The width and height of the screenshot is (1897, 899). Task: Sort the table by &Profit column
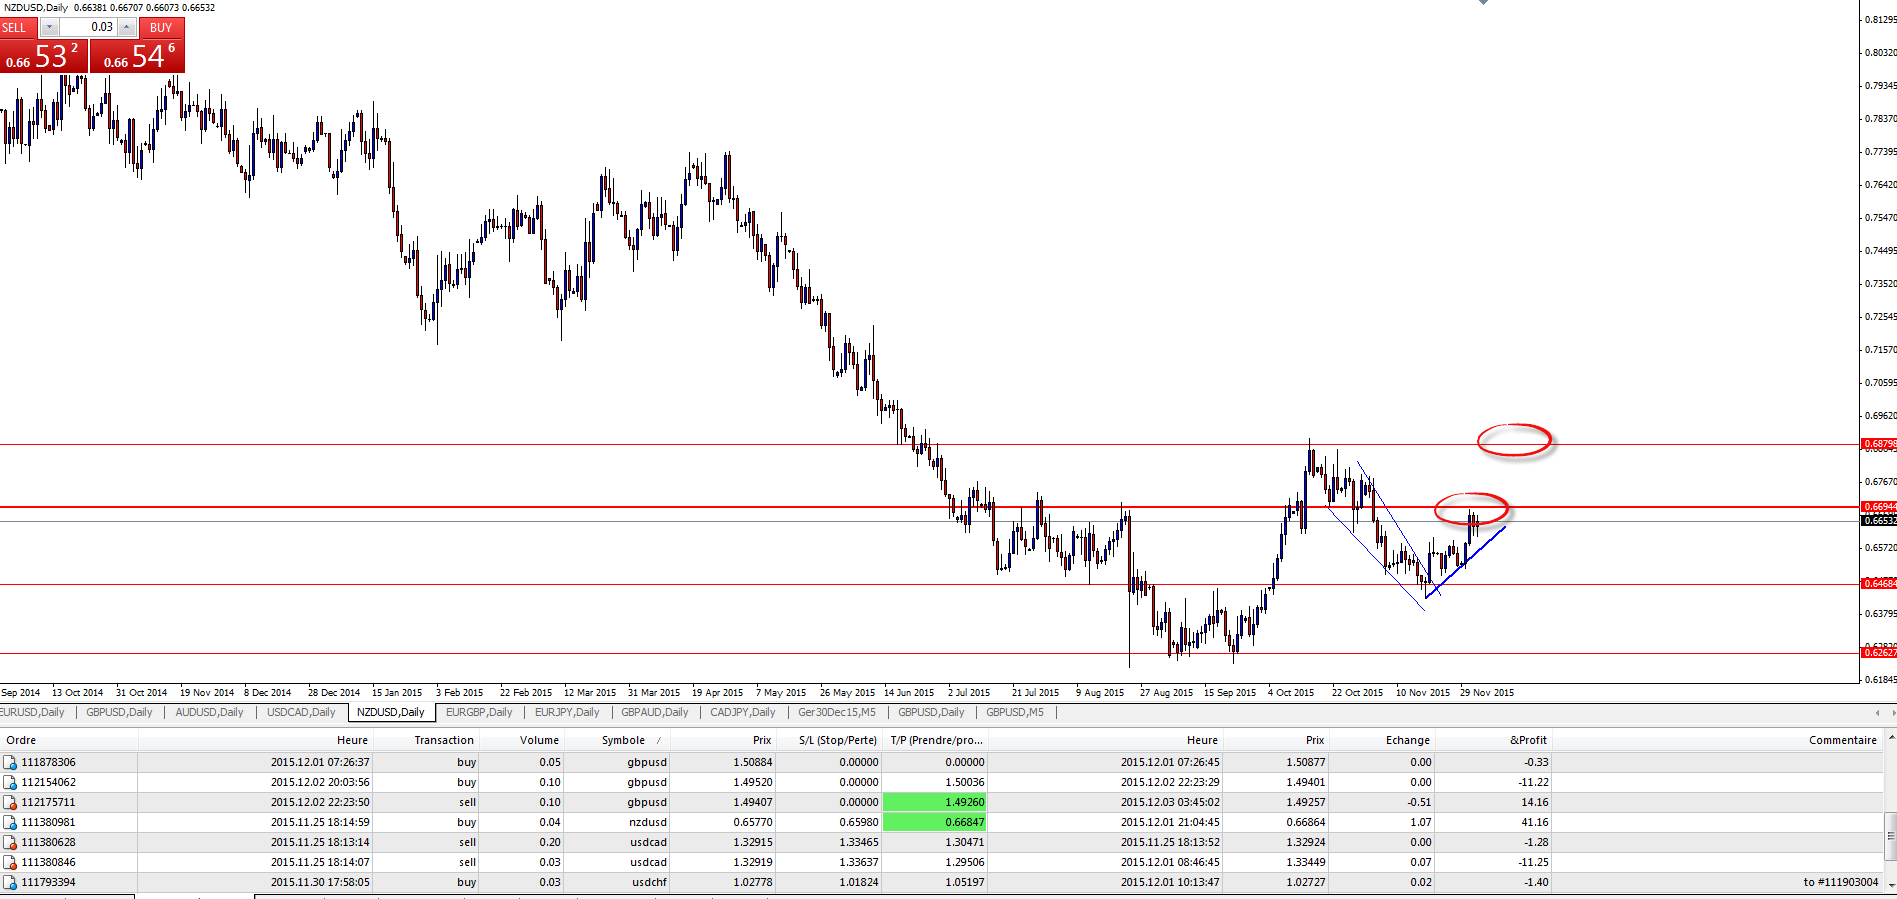(x=1528, y=740)
